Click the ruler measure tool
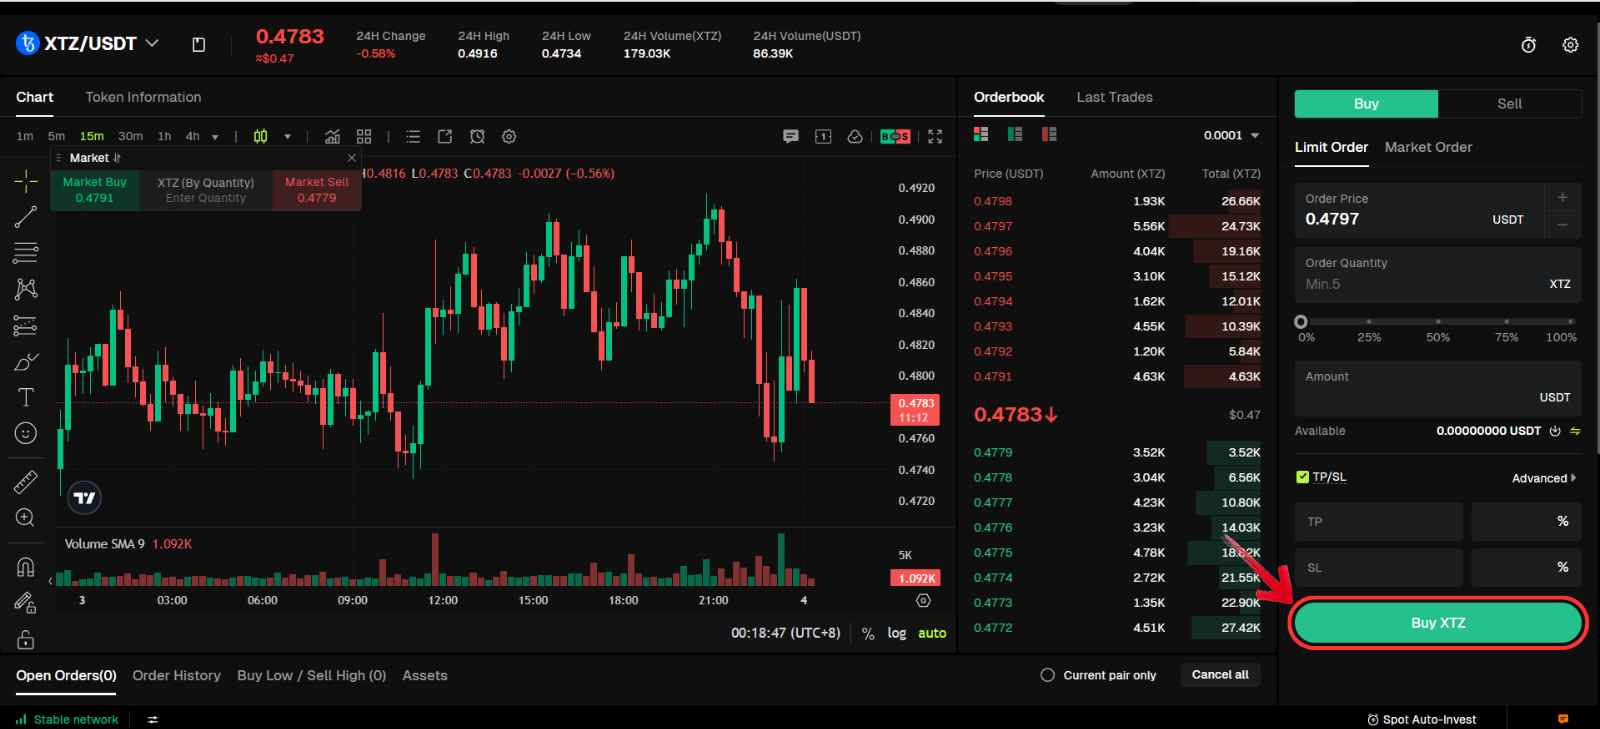 click(x=25, y=482)
